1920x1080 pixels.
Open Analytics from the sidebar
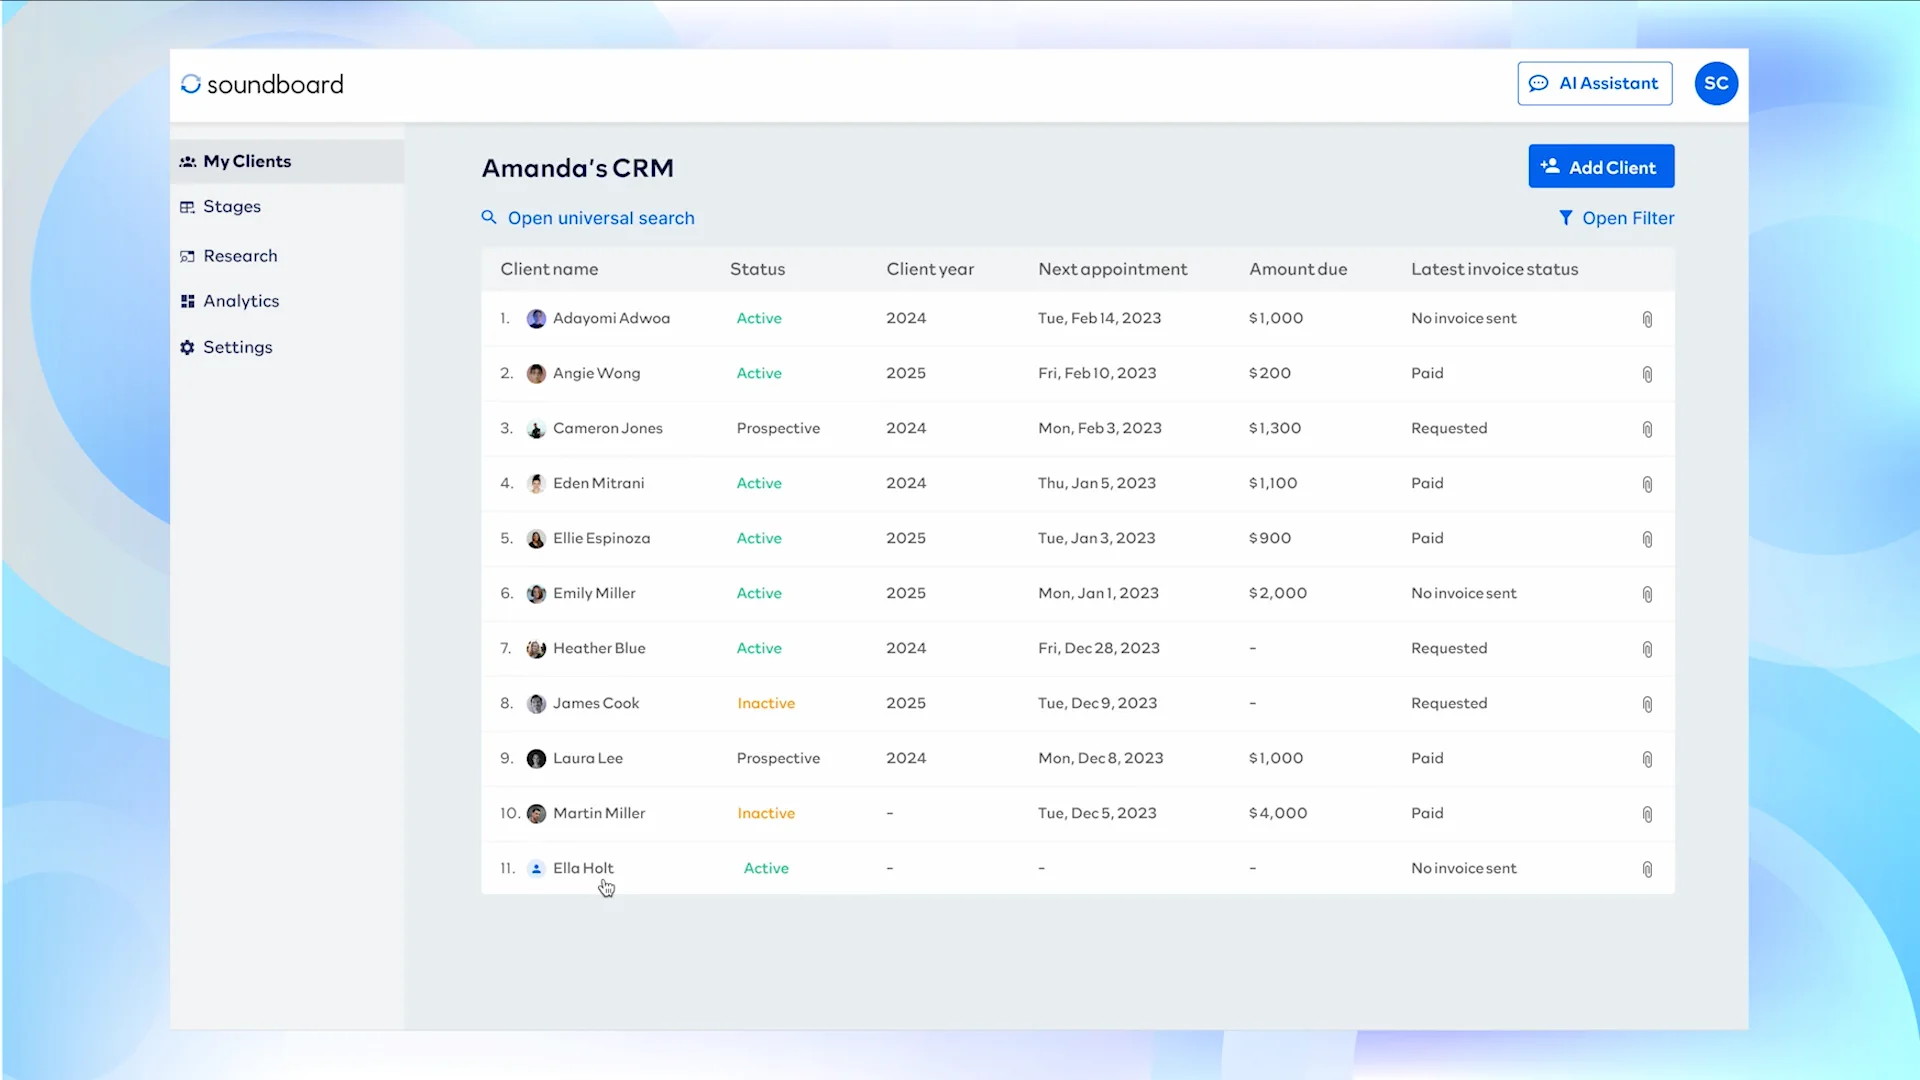pyautogui.click(x=241, y=301)
